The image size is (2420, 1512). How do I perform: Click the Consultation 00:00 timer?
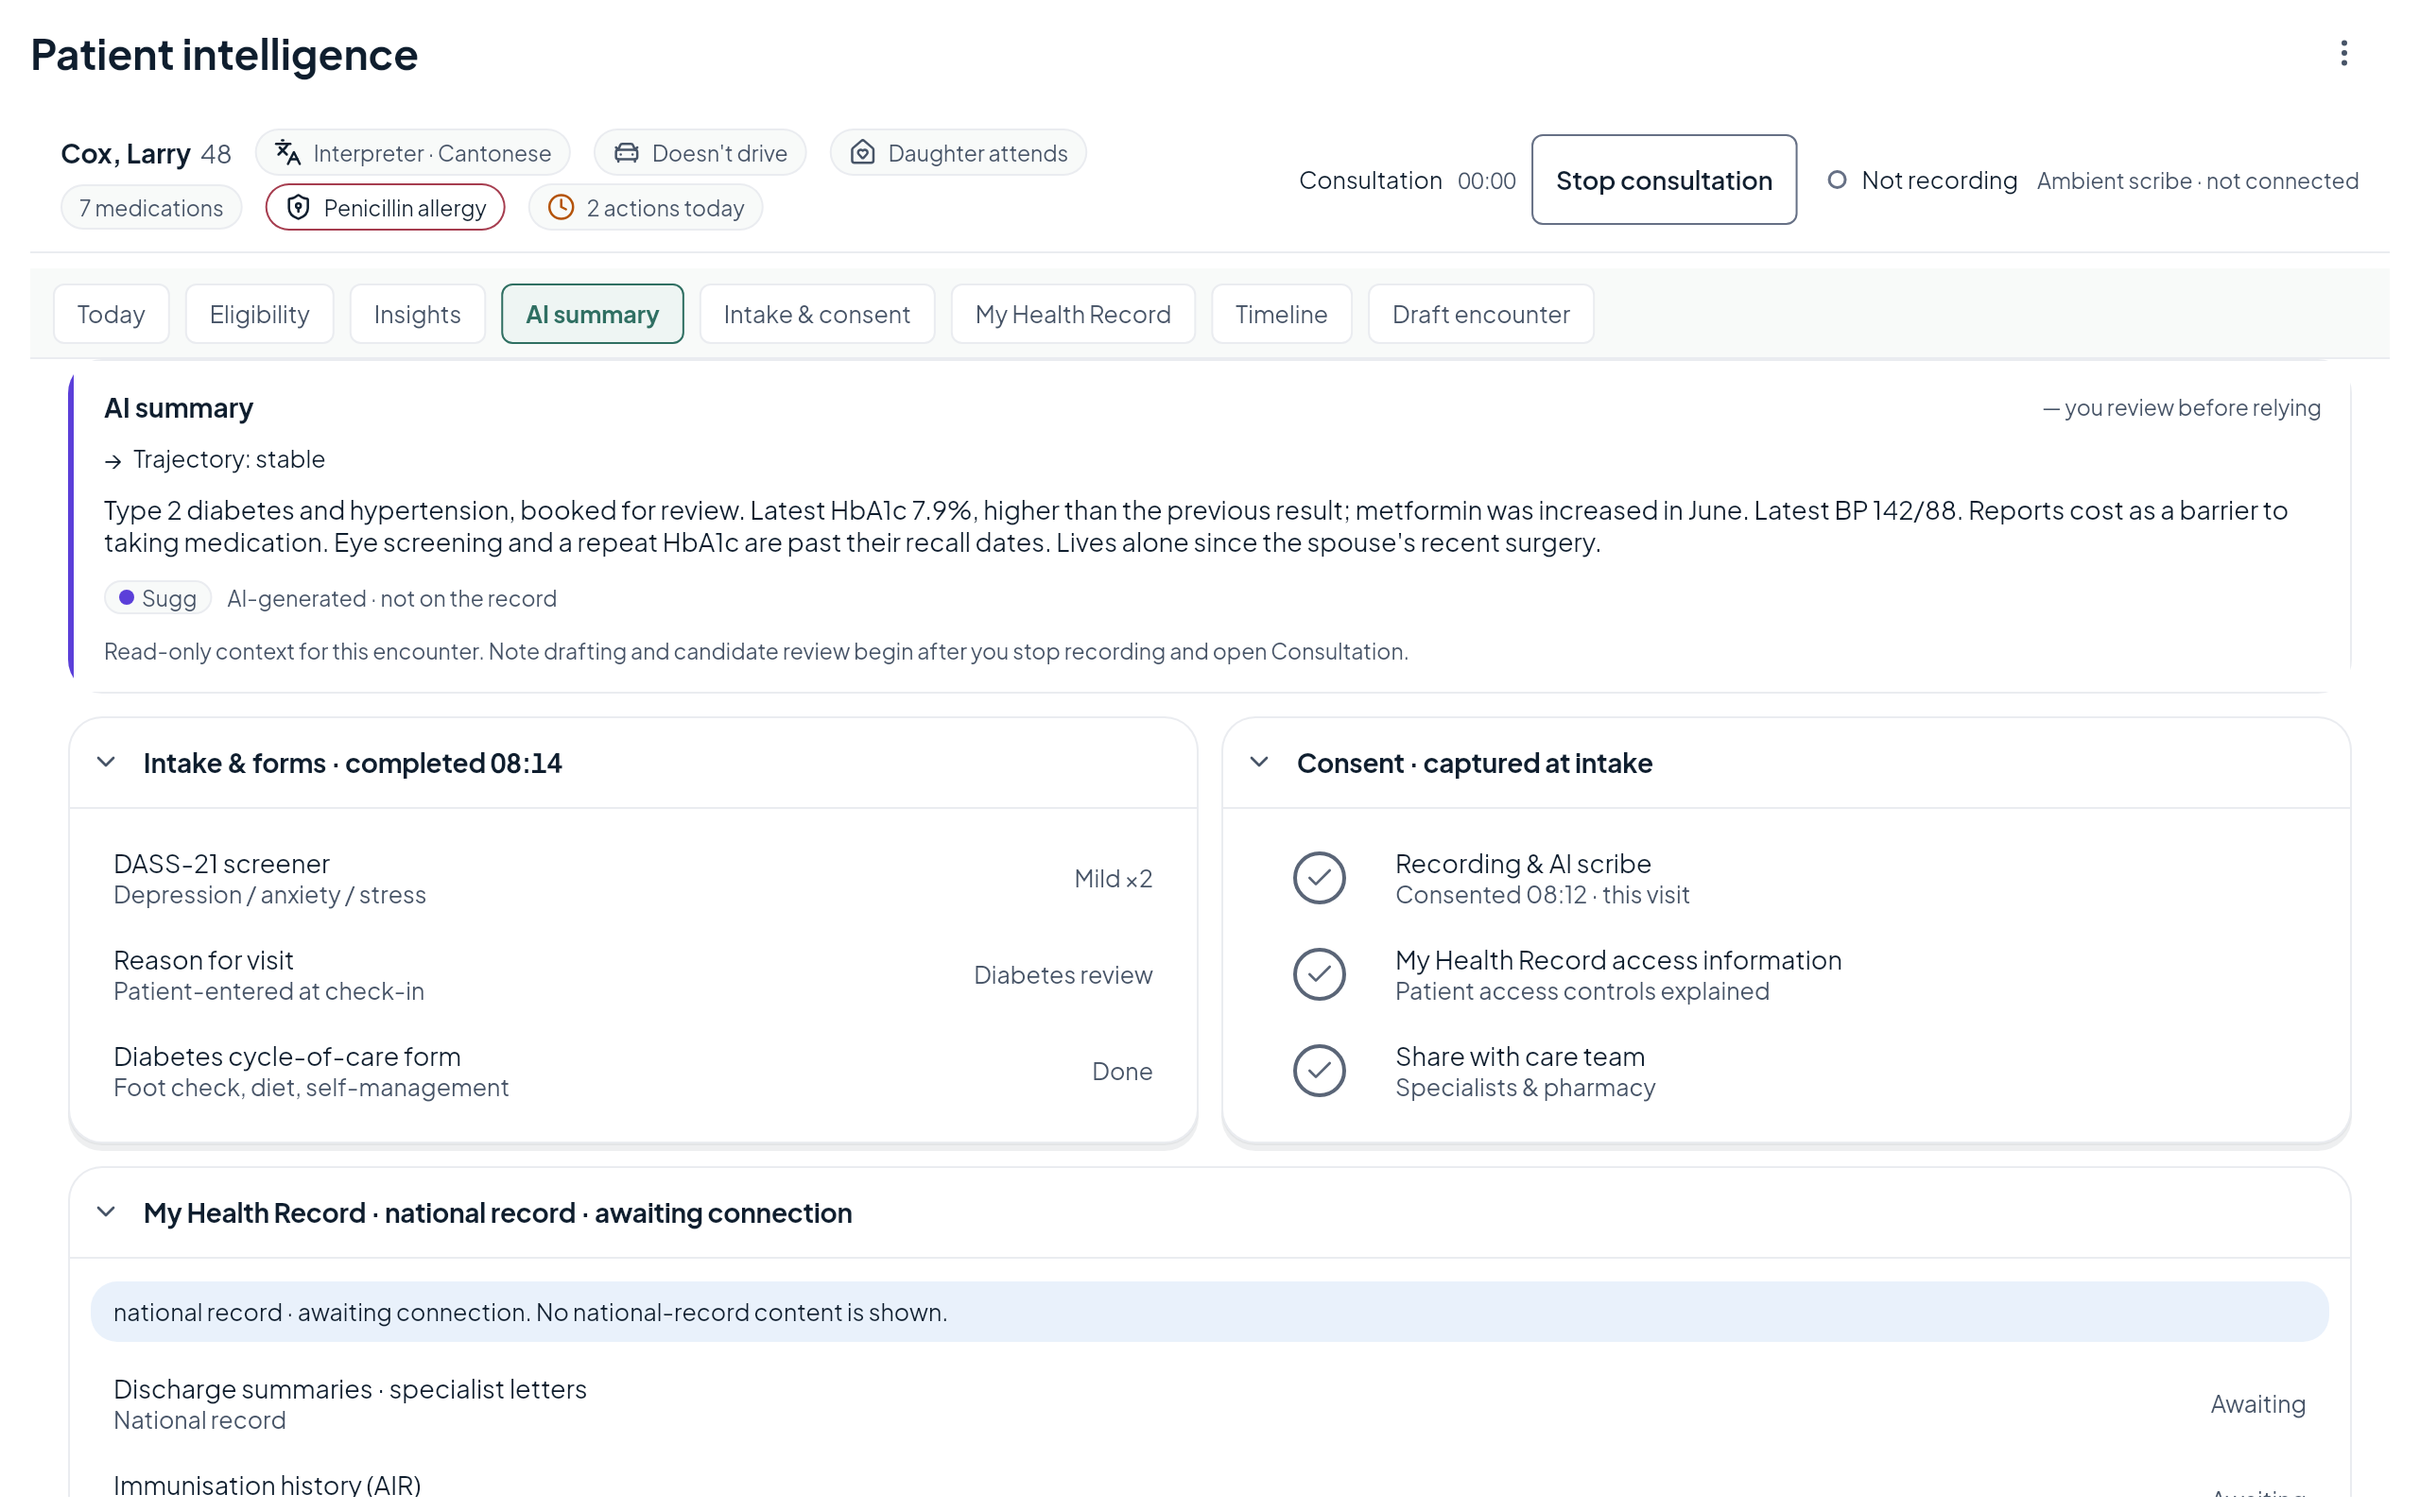tap(1407, 180)
